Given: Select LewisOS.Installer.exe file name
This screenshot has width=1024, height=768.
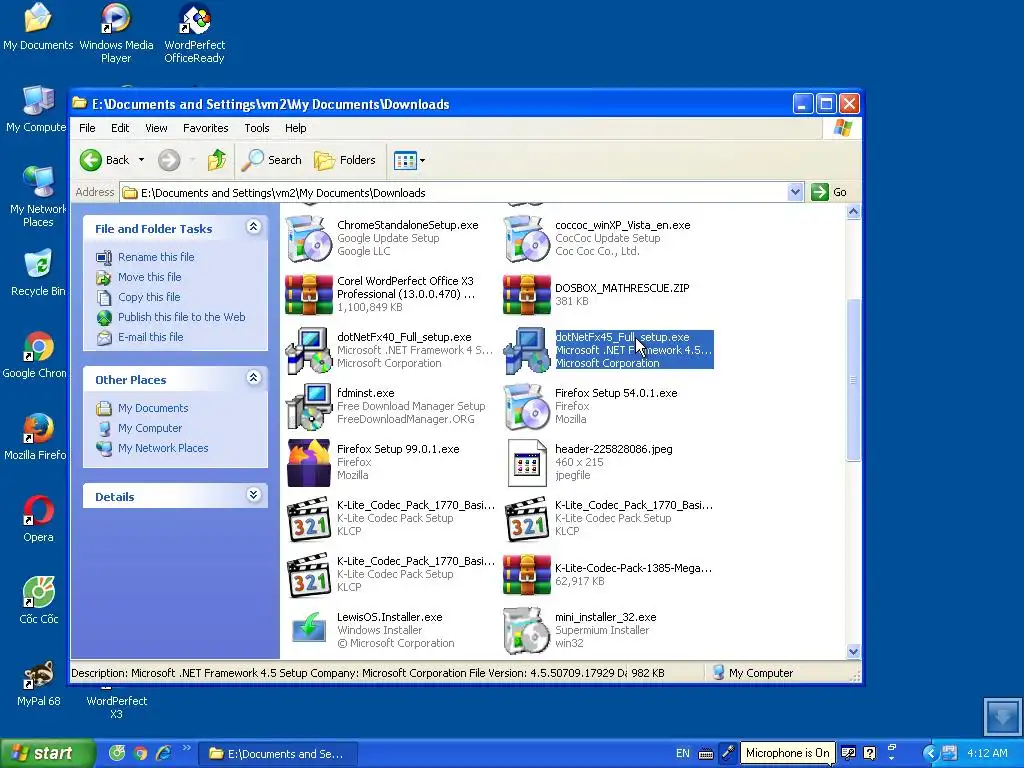Looking at the screenshot, I should [389, 617].
